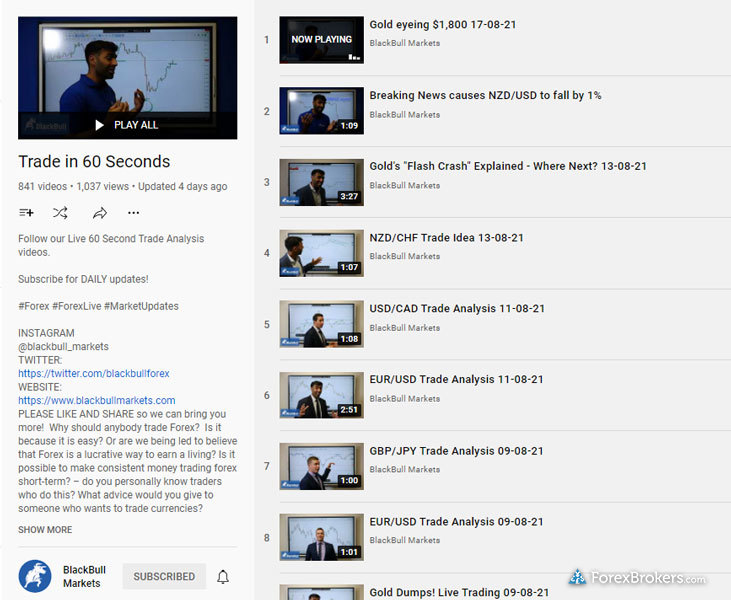Open the BlackBull Twitter link

click(94, 373)
